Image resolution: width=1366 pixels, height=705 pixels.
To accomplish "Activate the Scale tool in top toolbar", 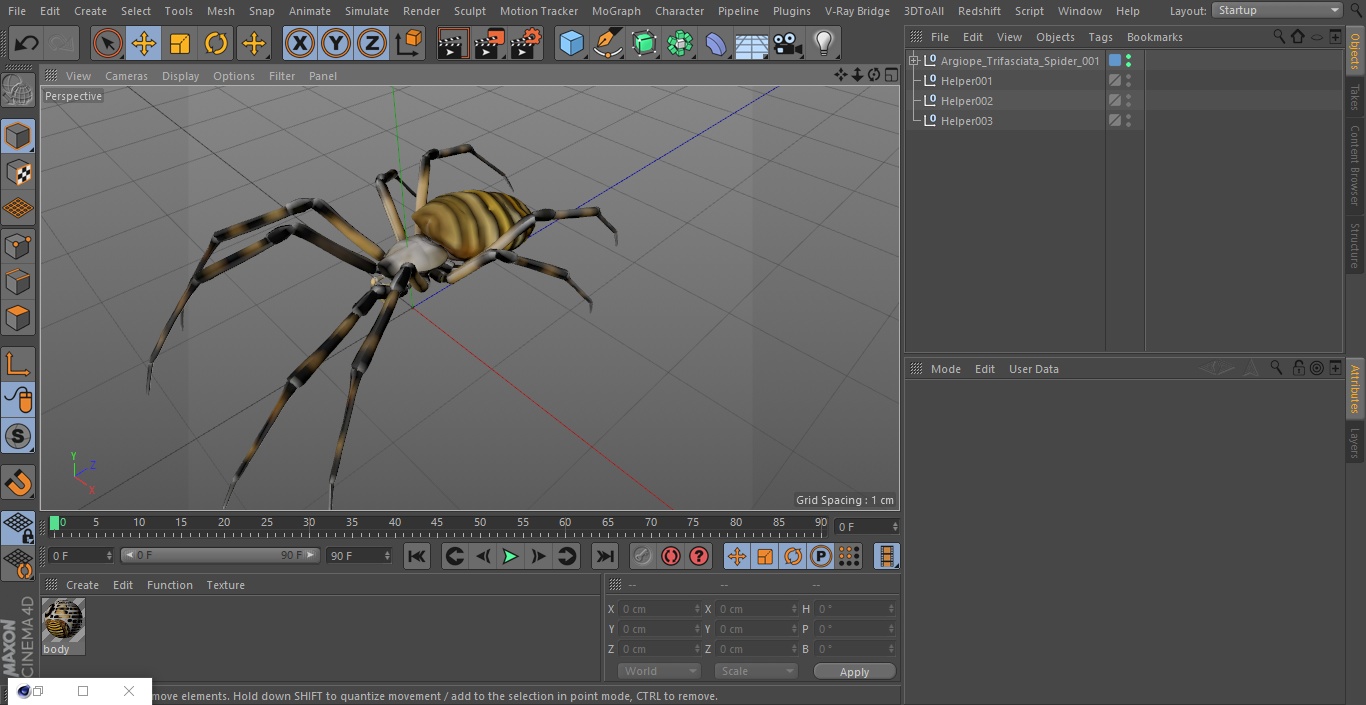I will 180,43.
